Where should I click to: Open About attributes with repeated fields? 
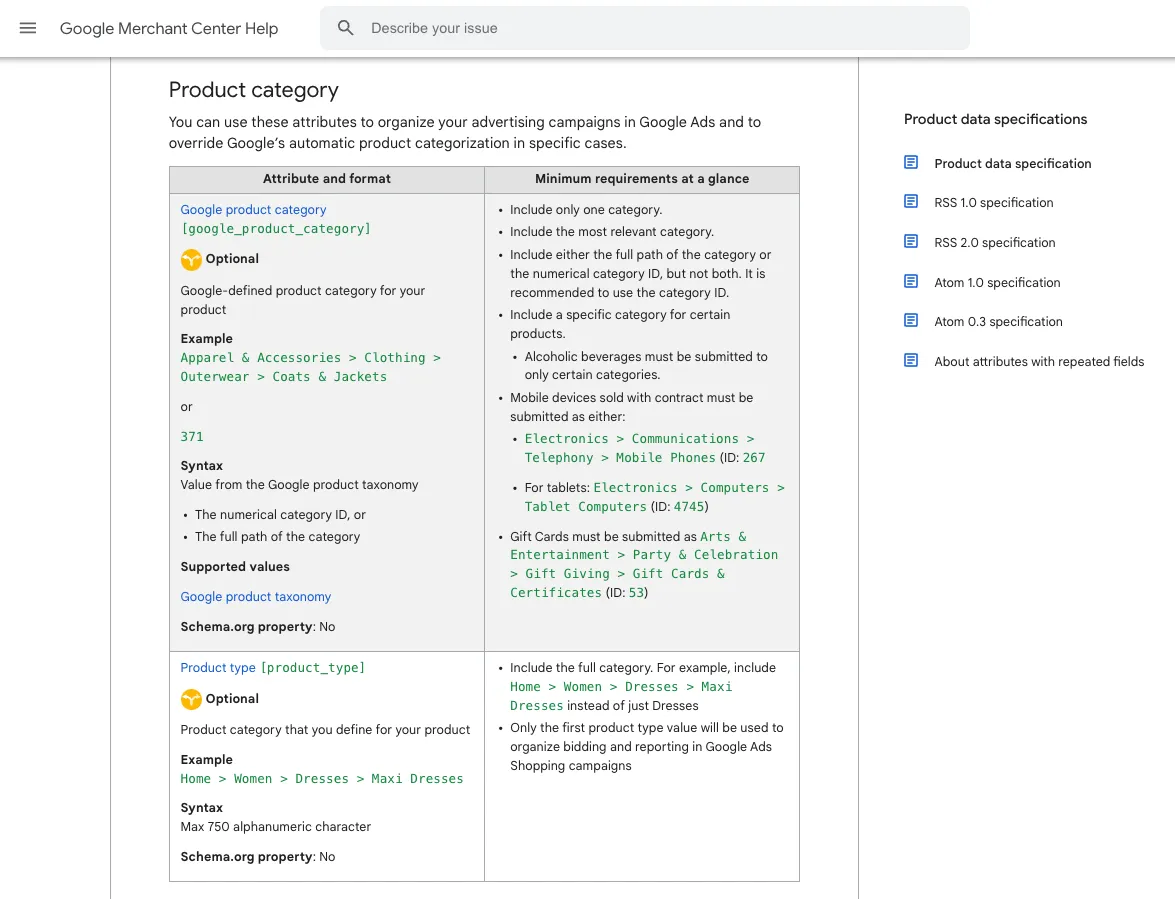coord(1039,361)
